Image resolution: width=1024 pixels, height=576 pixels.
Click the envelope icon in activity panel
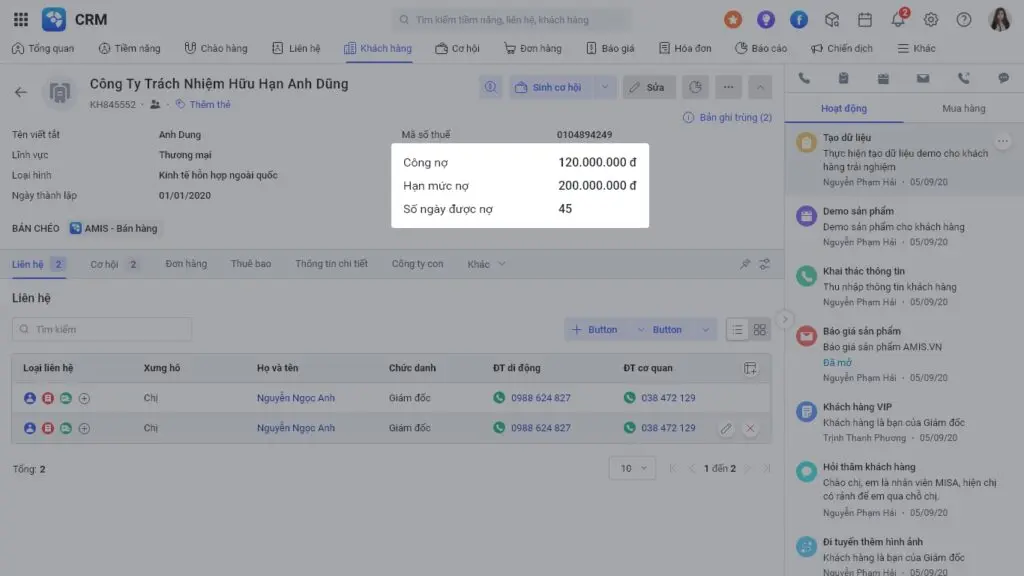(x=923, y=78)
